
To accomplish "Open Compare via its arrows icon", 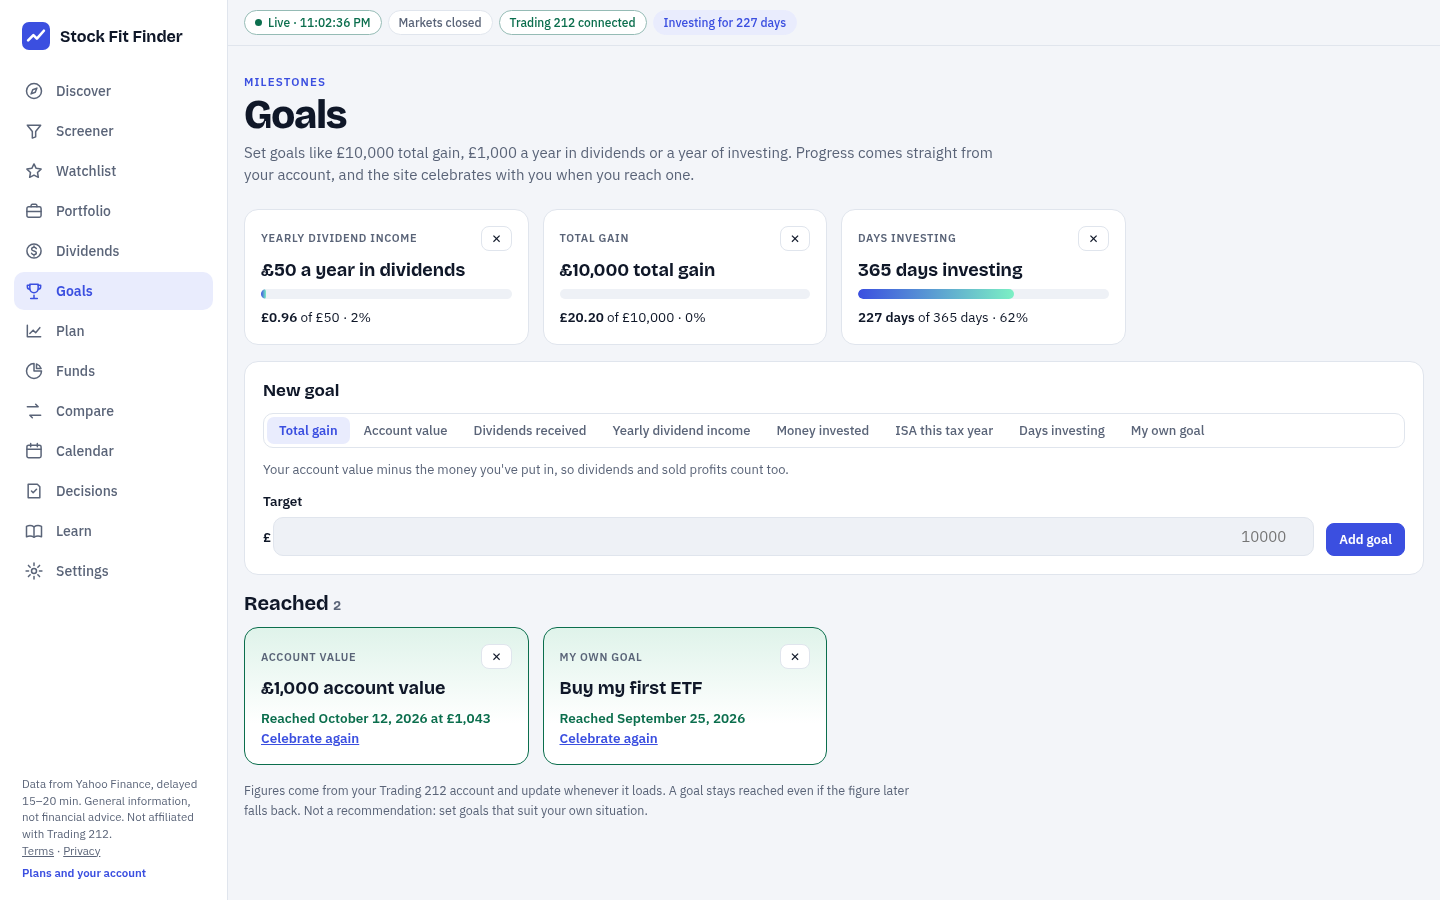I will coord(34,411).
